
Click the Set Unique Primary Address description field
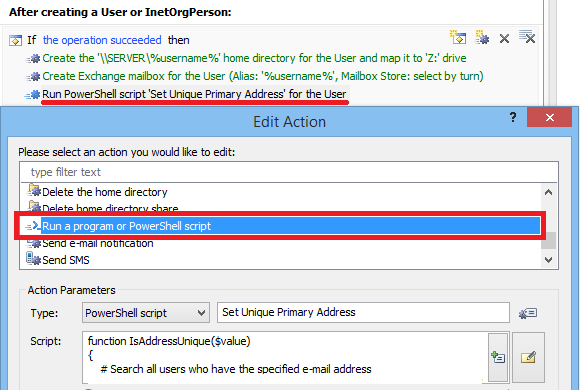coord(363,312)
